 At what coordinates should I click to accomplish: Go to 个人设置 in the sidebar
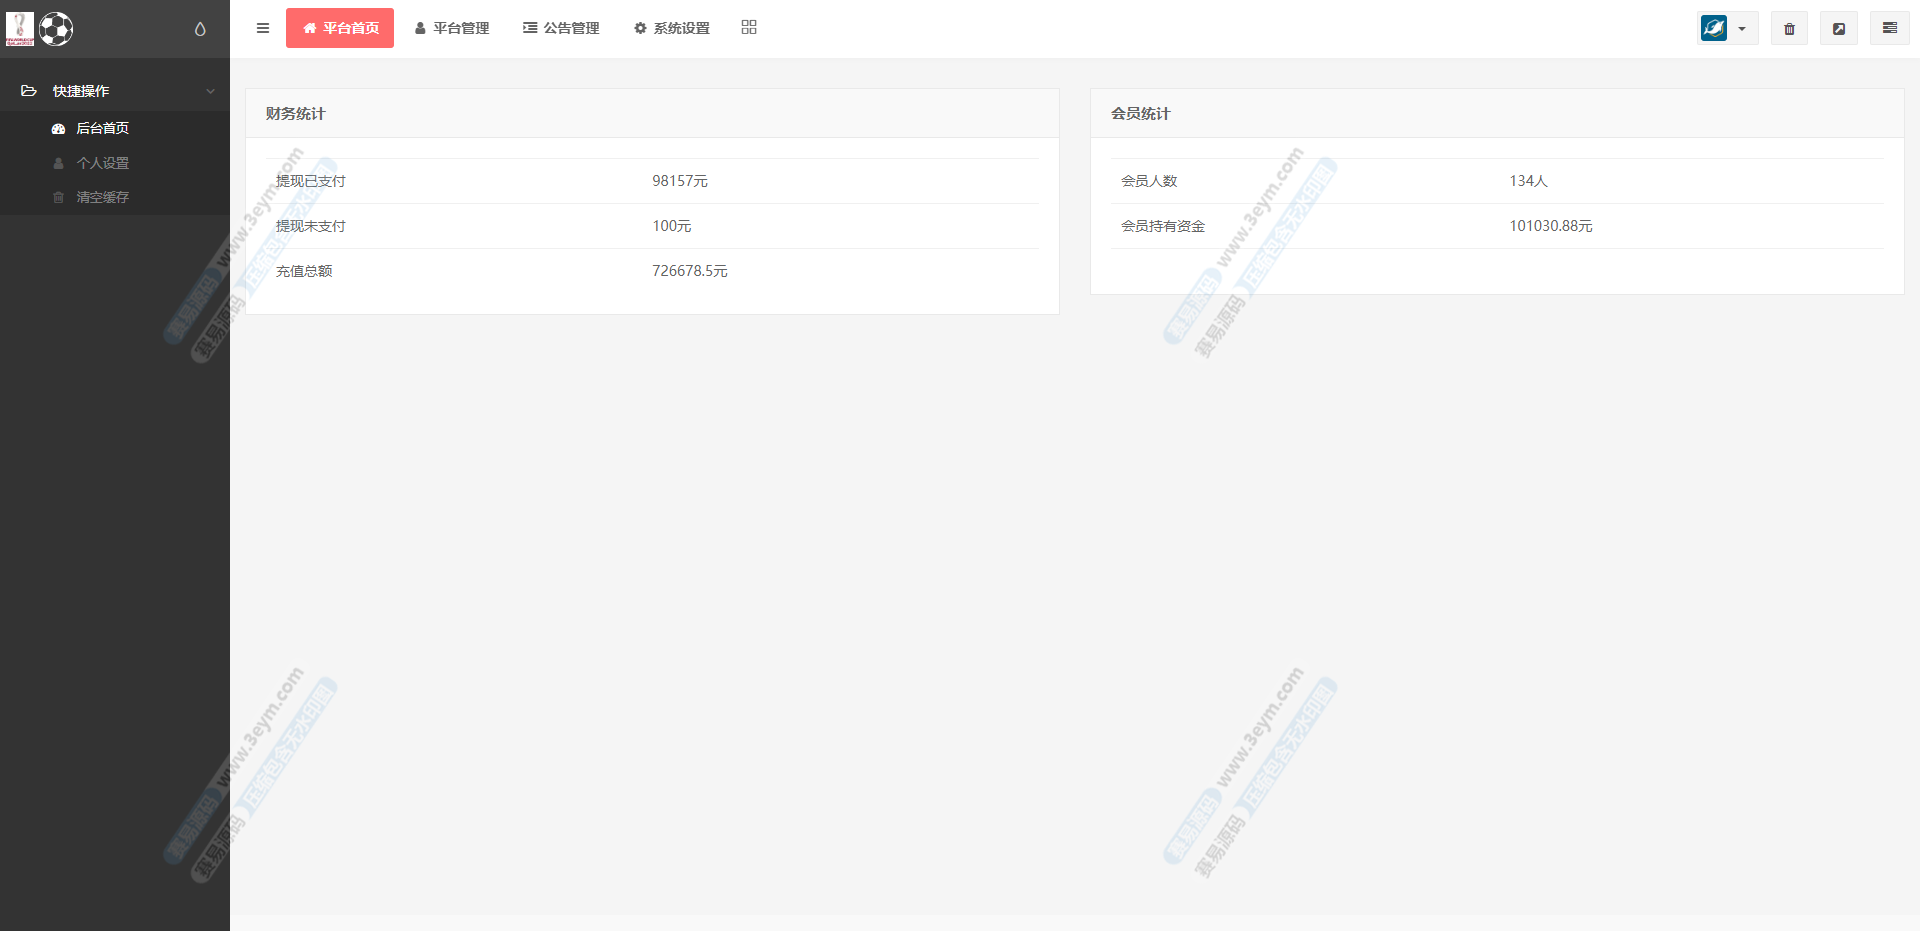(x=102, y=163)
